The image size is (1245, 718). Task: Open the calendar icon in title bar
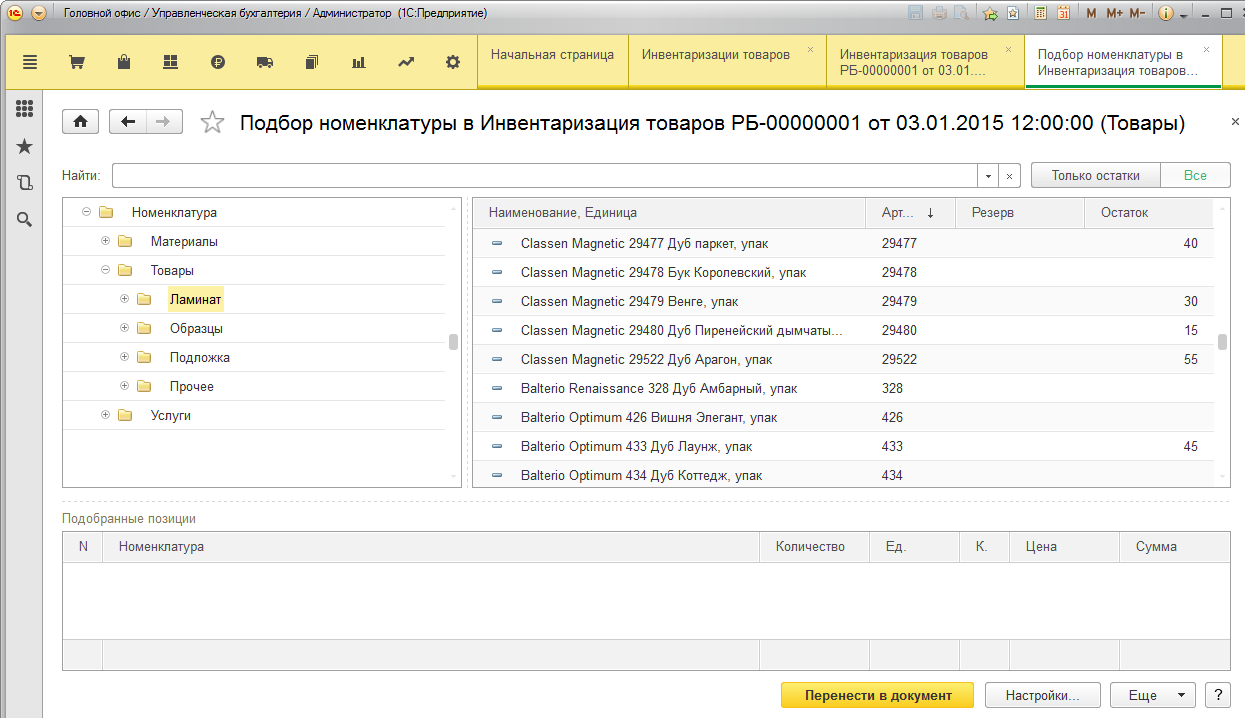(1063, 14)
